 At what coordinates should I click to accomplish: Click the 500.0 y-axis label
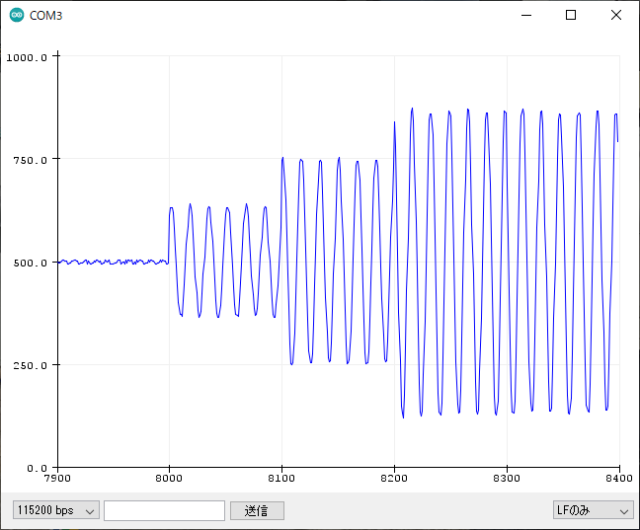(x=30, y=263)
